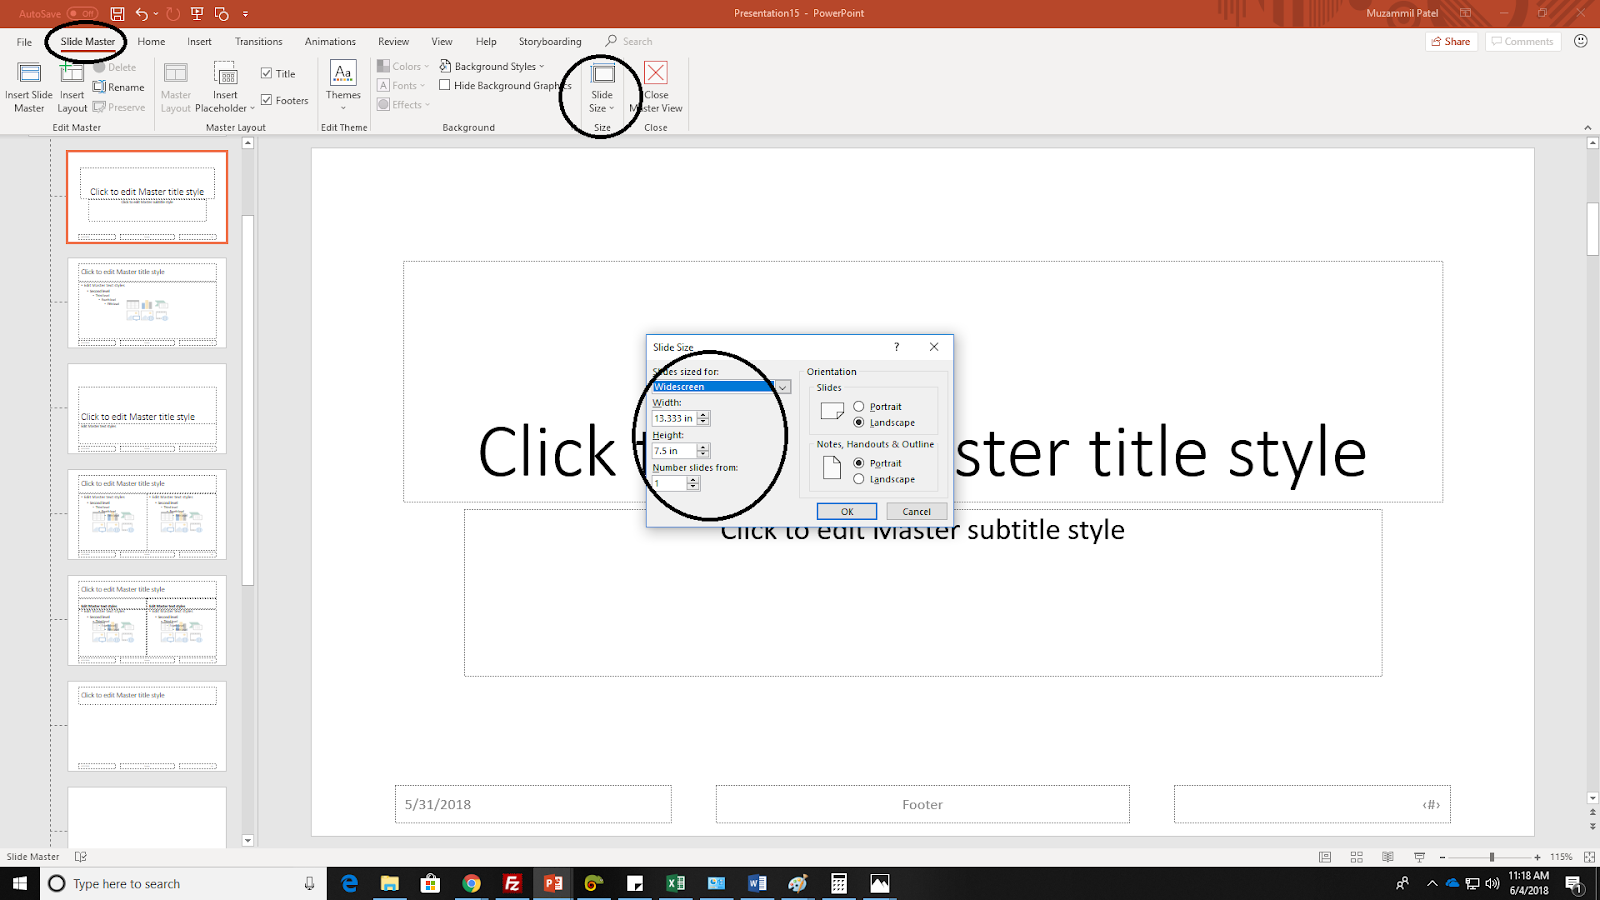Click the help question mark in Slide Size dialog

coord(896,347)
